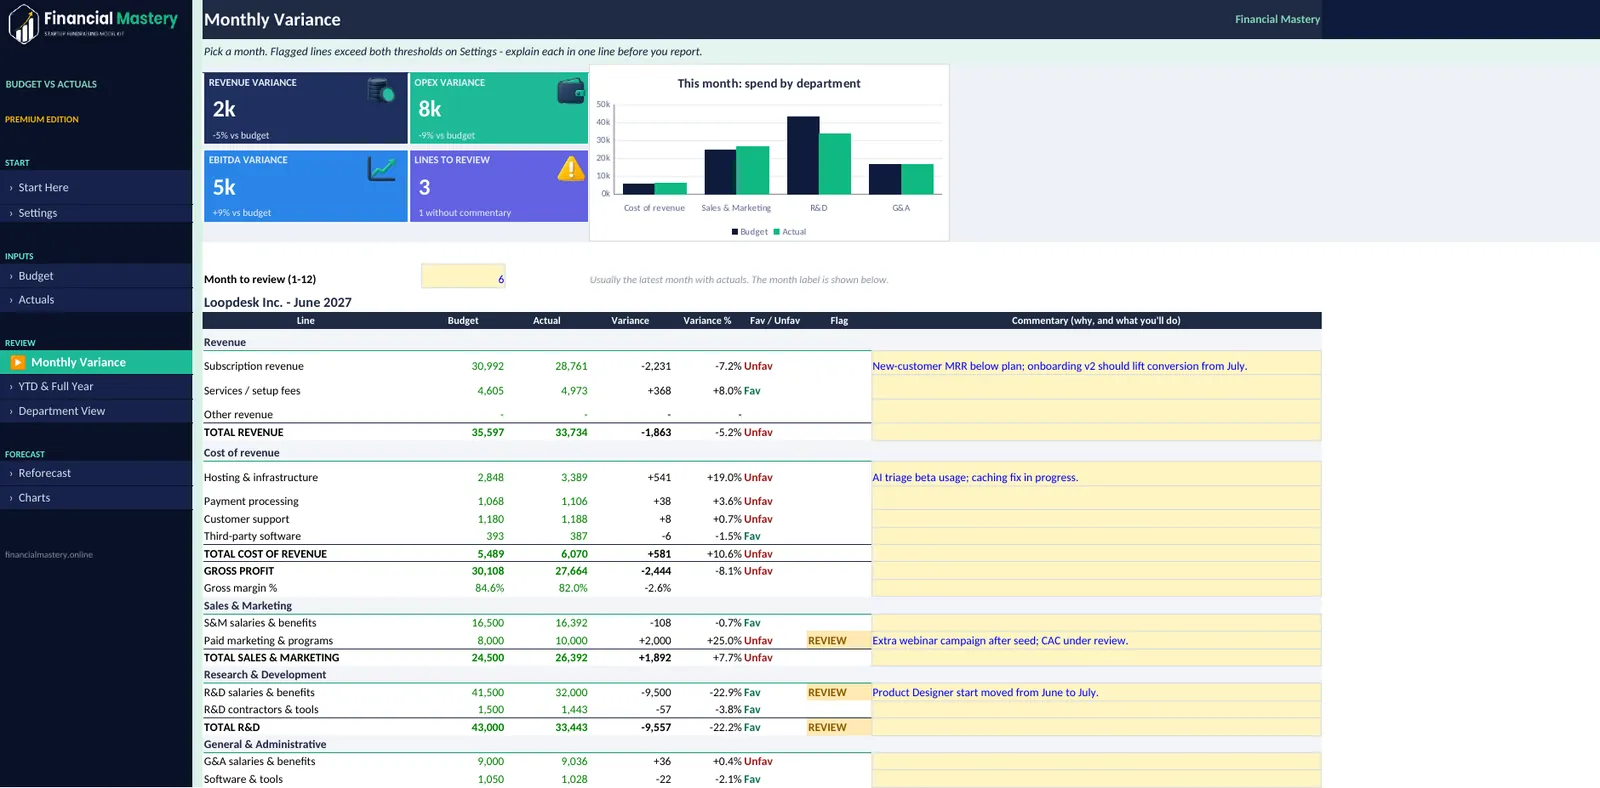Select the Month to review input cell
The height and width of the screenshot is (788, 1600).
pos(463,276)
